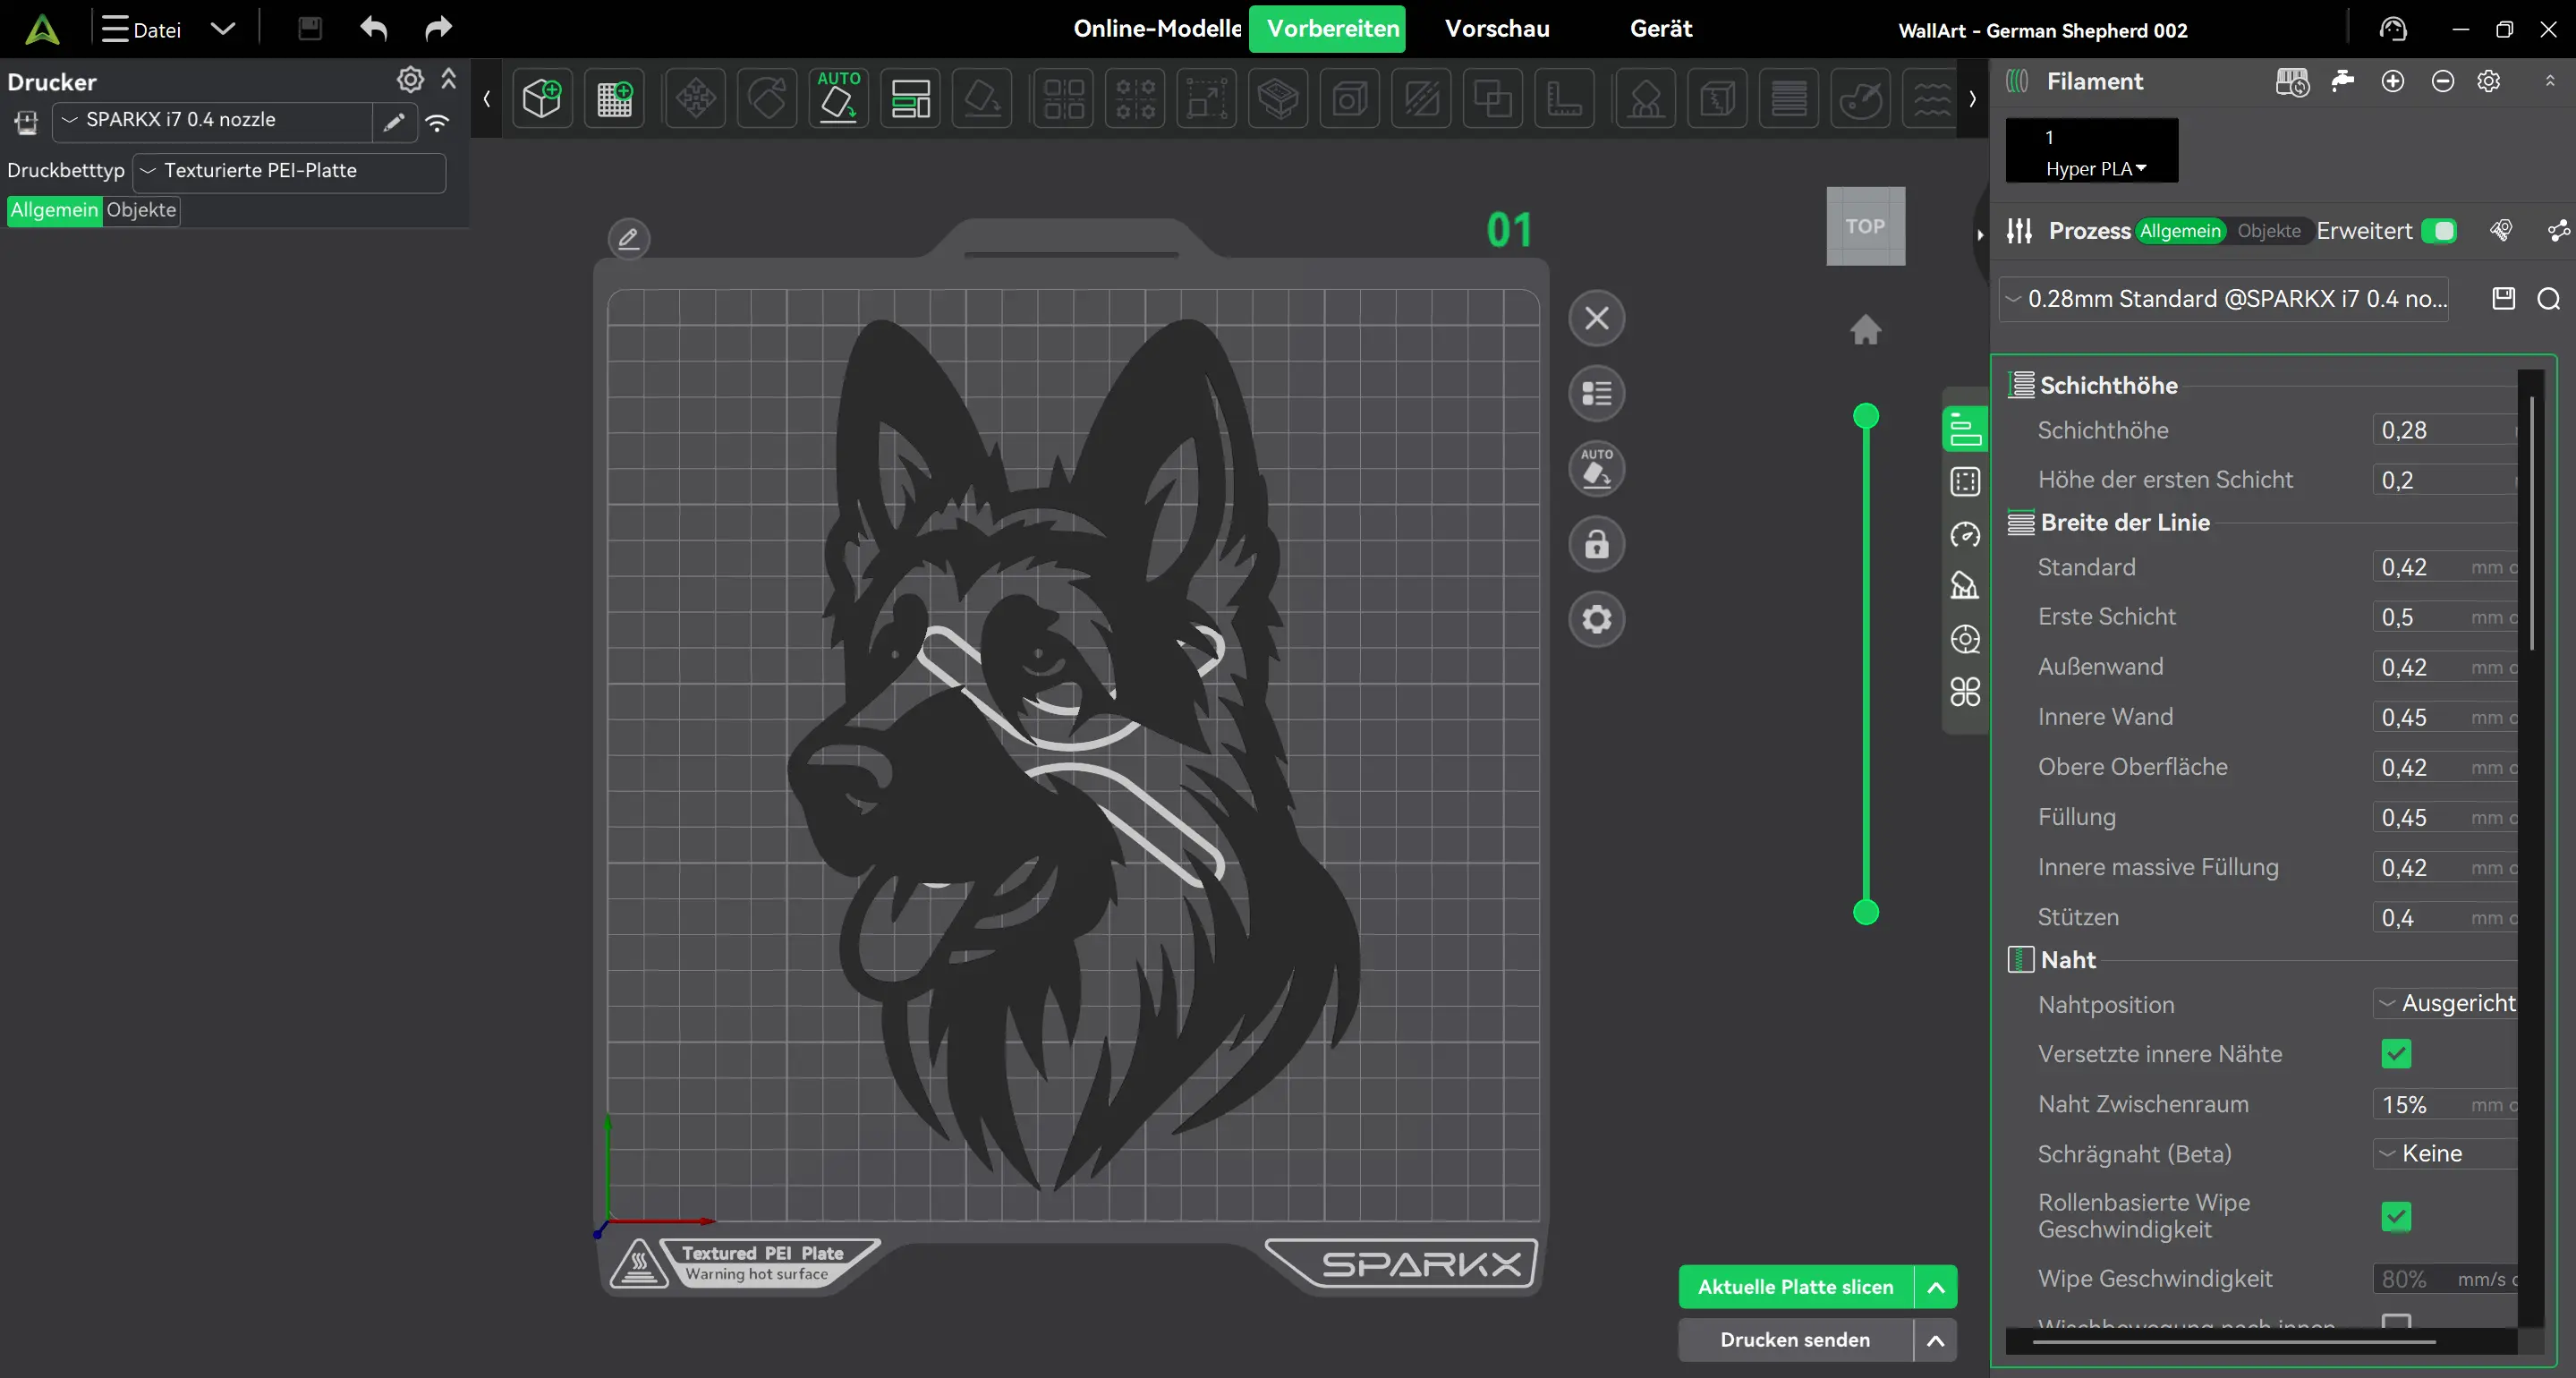This screenshot has height=1378, width=2576.
Task: Select the Objekte tab in left panel
Action: 141,210
